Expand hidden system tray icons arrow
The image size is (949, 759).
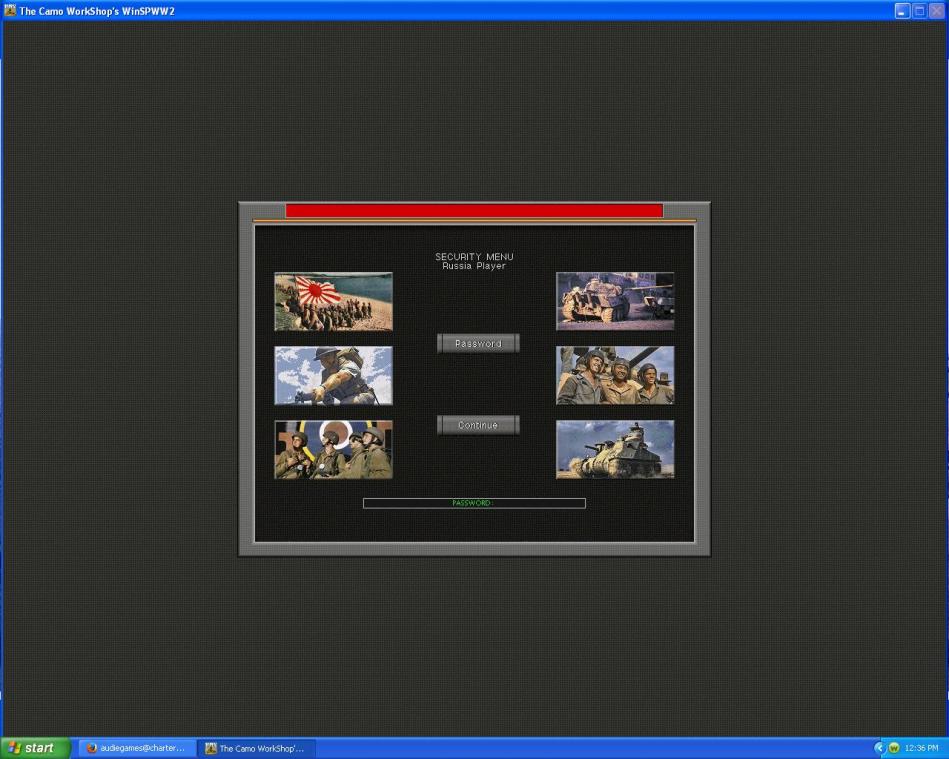880,748
